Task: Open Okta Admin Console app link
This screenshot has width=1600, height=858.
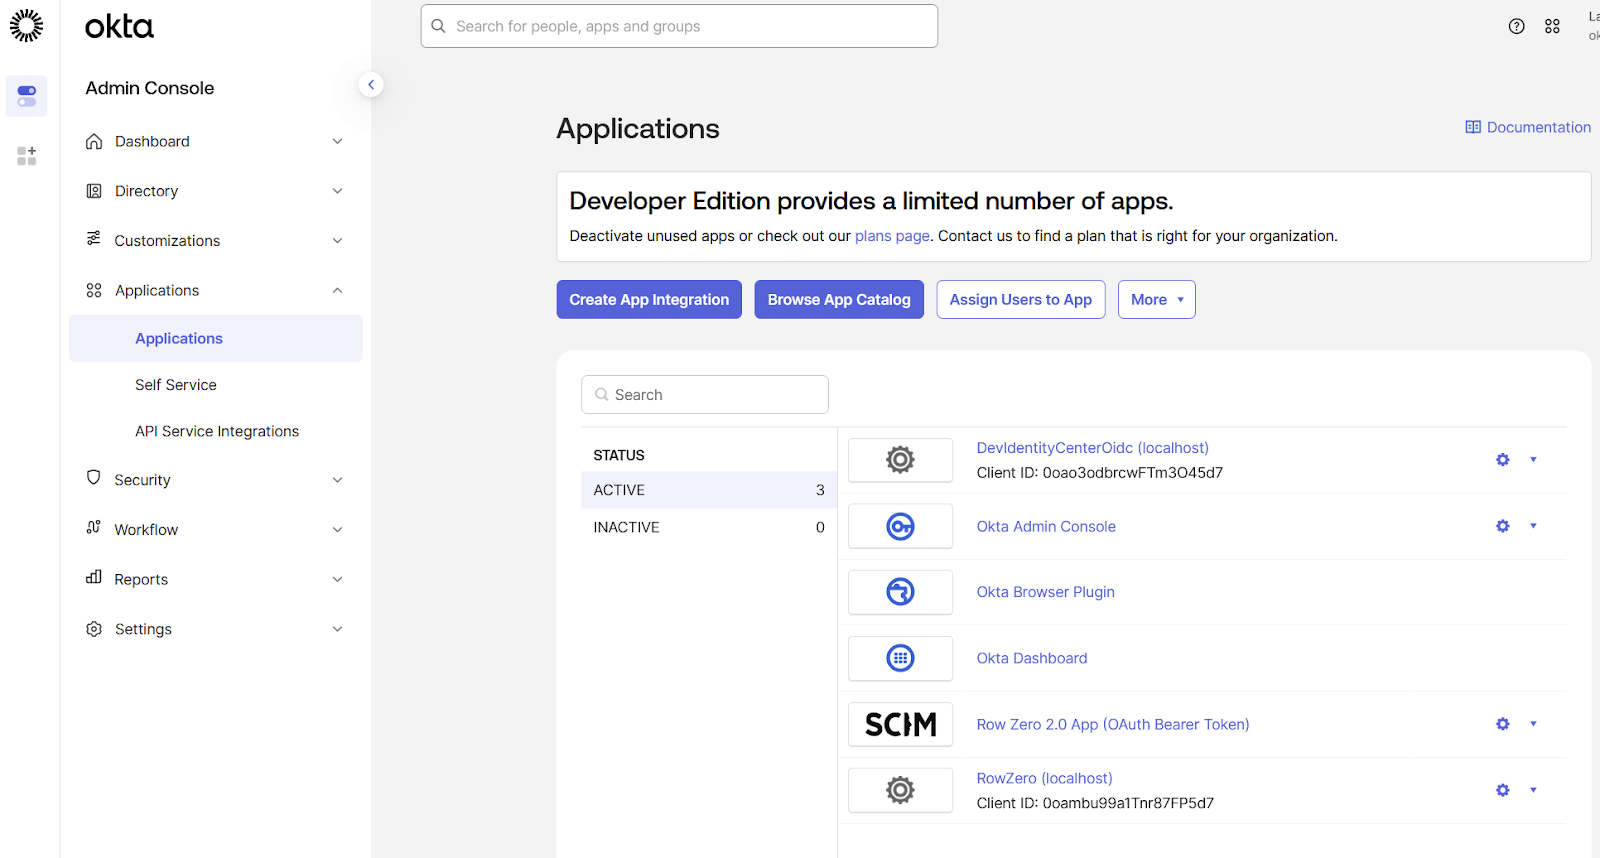Action: (x=1046, y=526)
